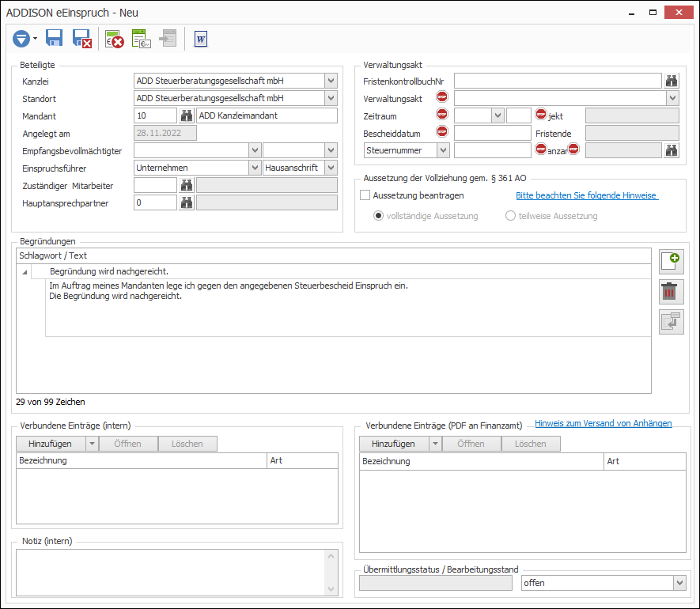Click Öffnen under PDF an Finanzamt

[471, 444]
